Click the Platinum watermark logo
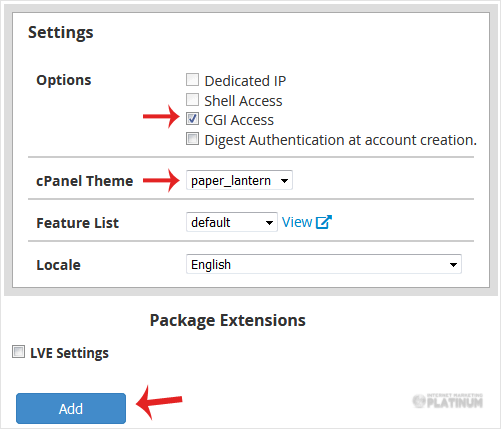Viewport: 501px width, 429px height. 448,401
